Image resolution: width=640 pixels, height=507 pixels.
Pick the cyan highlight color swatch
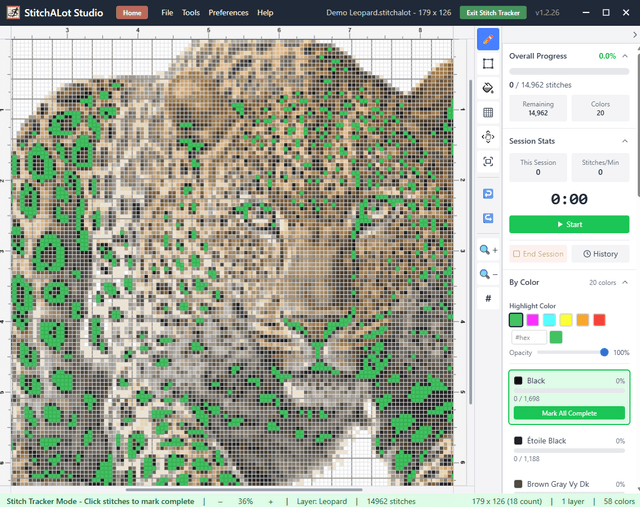[549, 320]
